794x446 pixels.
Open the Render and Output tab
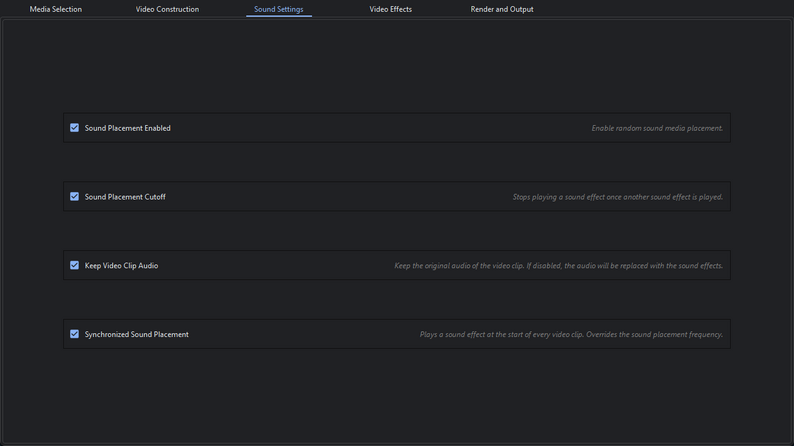pos(502,10)
